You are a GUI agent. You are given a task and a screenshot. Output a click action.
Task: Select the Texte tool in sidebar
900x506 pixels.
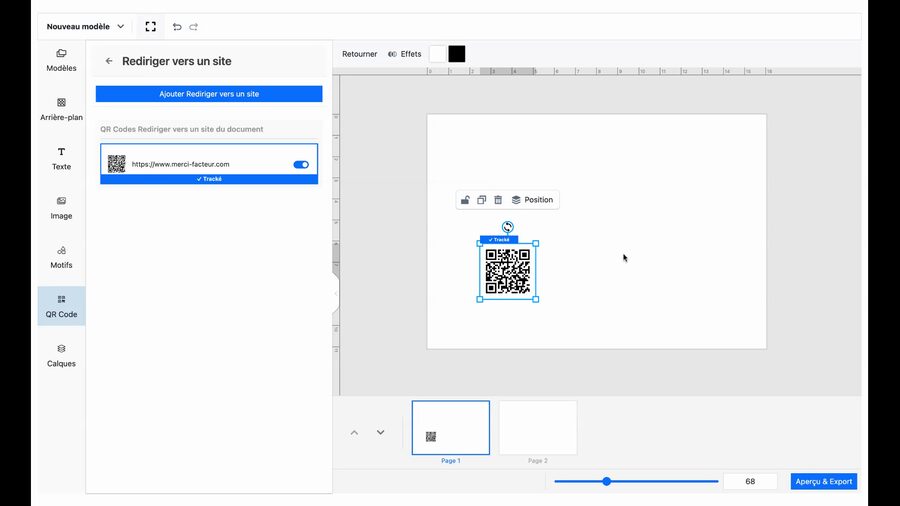click(61, 158)
